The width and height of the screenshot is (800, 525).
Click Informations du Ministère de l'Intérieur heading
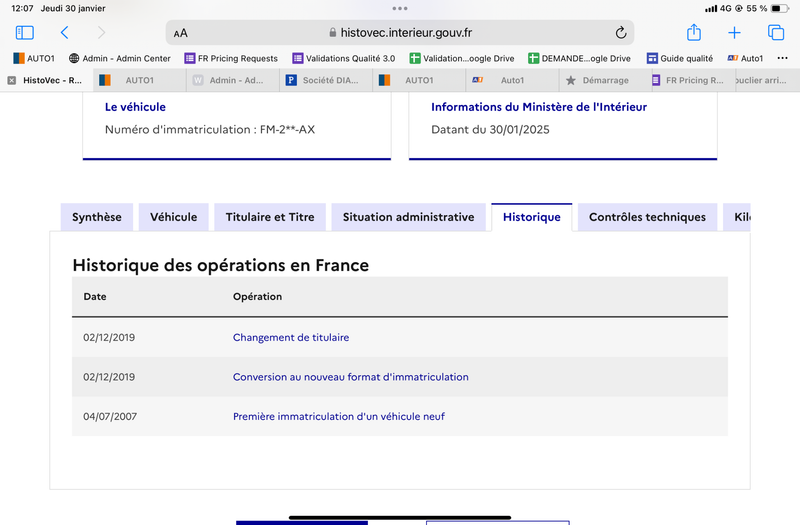pos(539,107)
